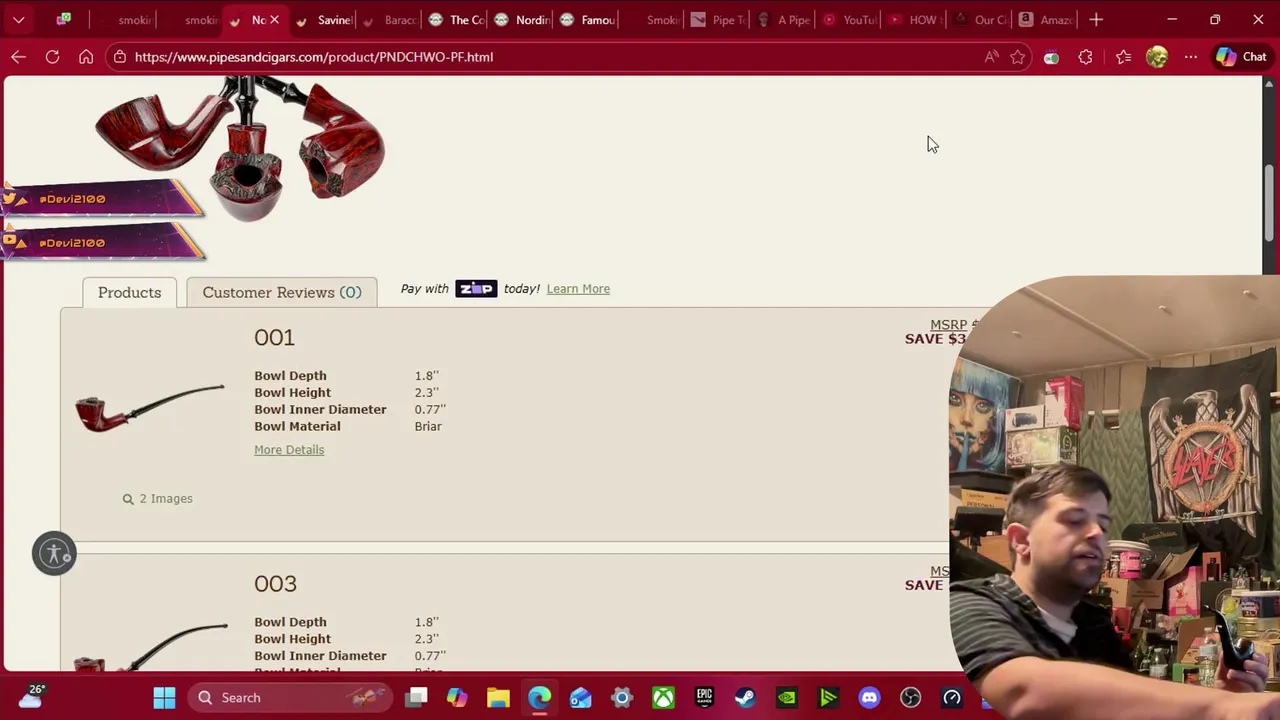The width and height of the screenshot is (1280, 720).
Task: Open the Windows Start menu
Action: point(164,697)
